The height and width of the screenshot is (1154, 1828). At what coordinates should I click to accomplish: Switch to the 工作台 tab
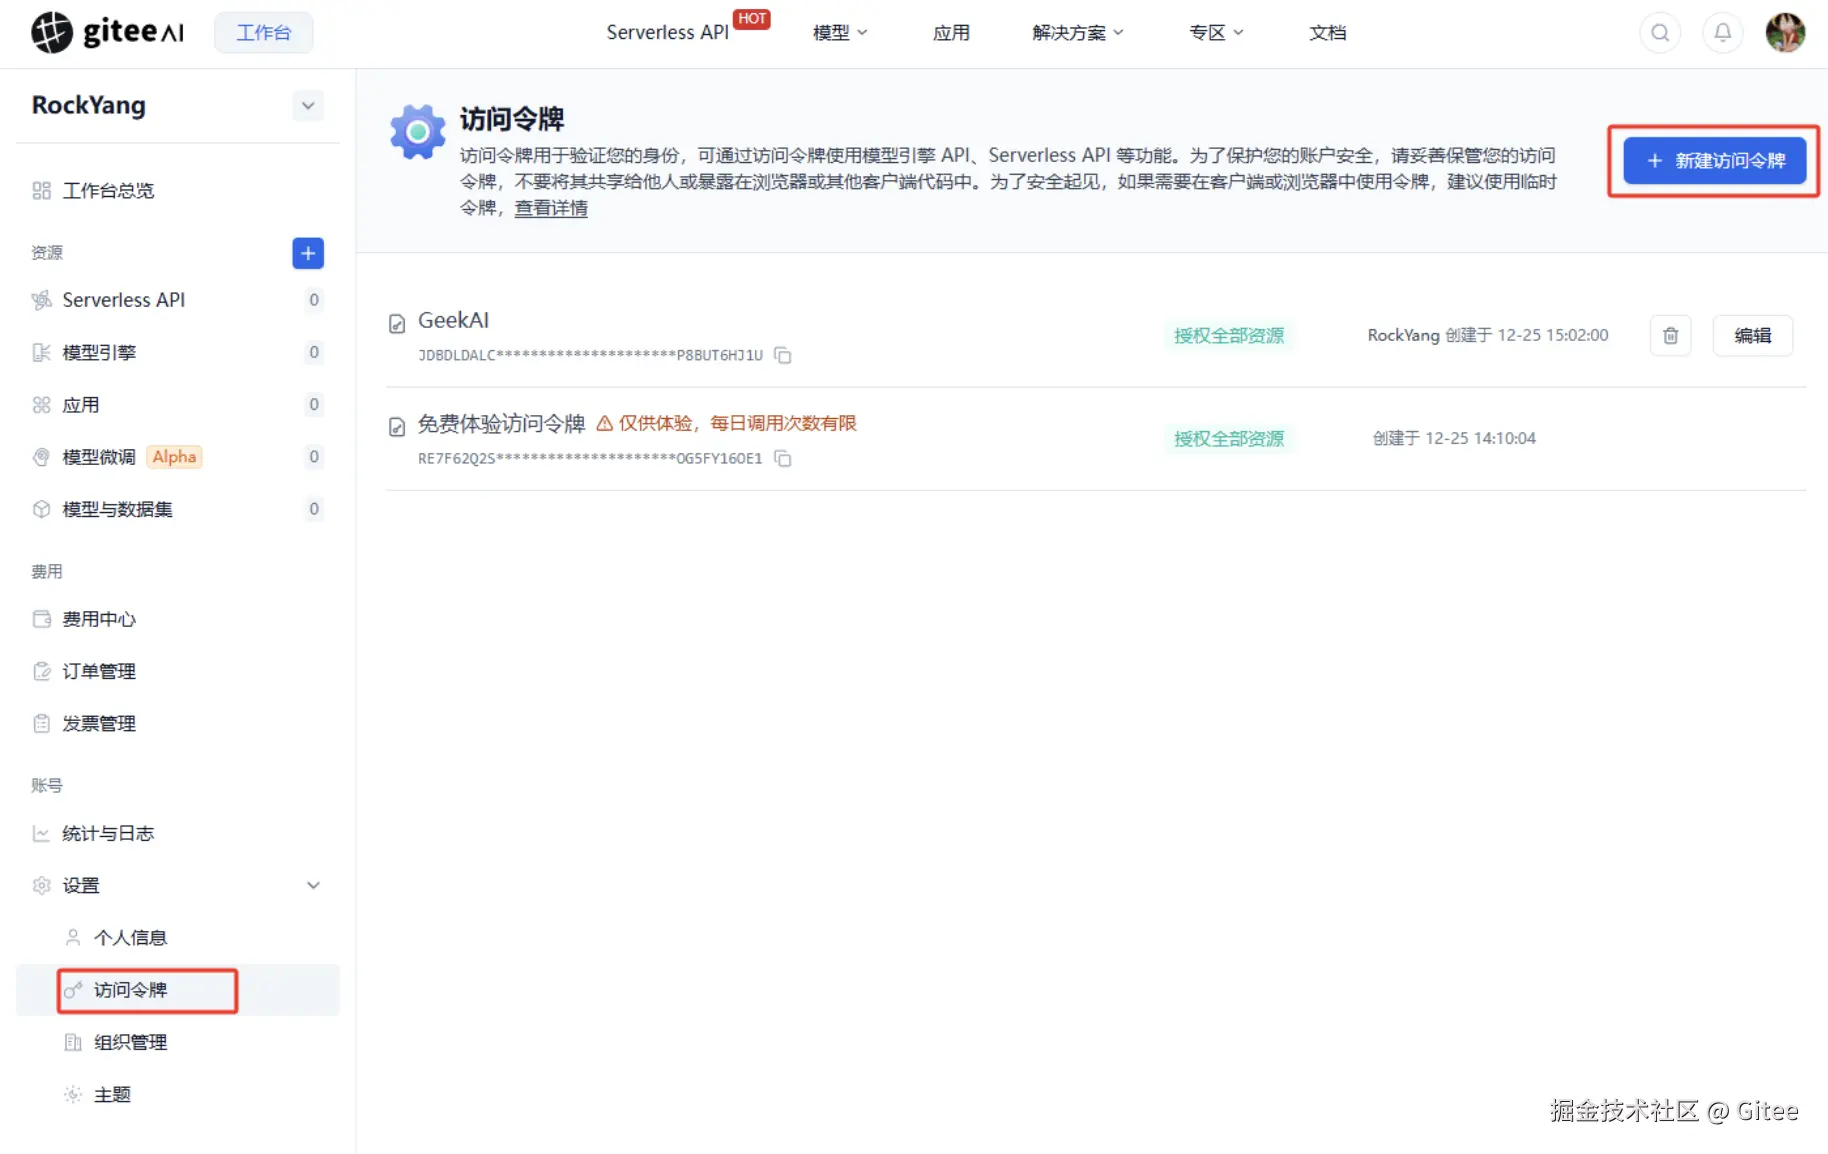(264, 33)
